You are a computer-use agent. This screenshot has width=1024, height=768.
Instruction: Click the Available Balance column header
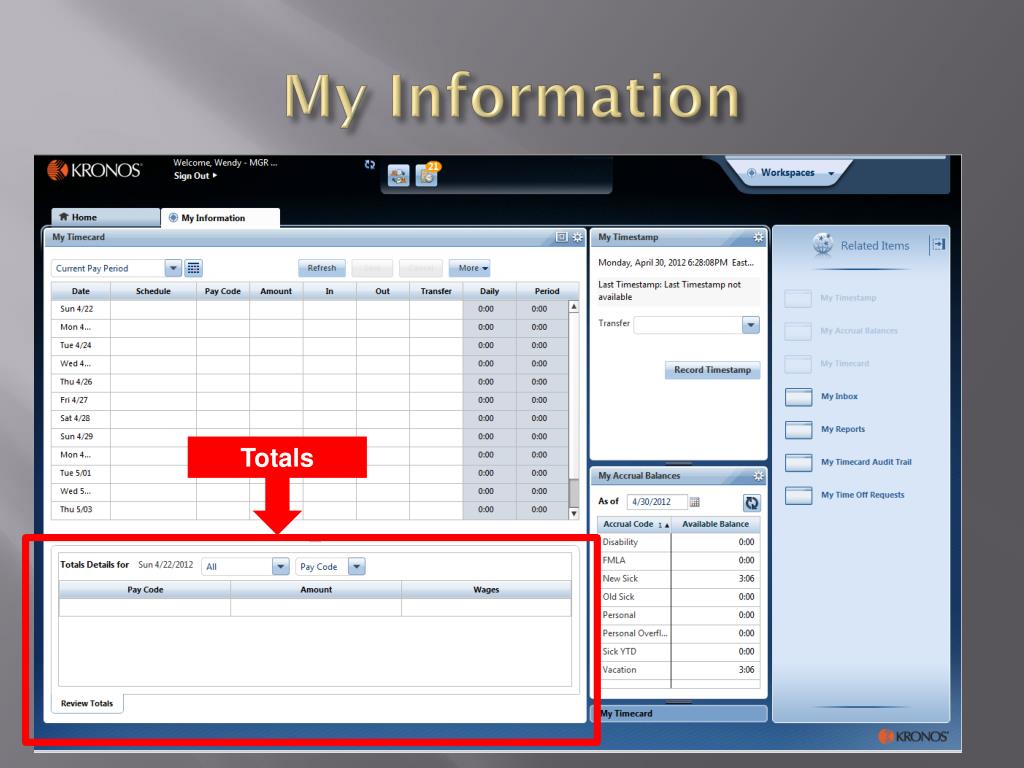716,524
